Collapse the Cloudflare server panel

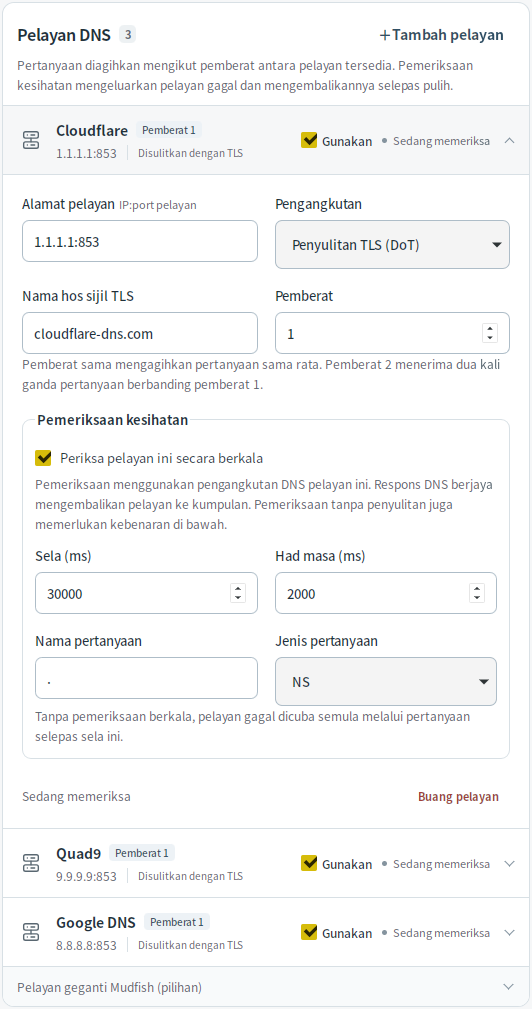[x=509, y=140]
